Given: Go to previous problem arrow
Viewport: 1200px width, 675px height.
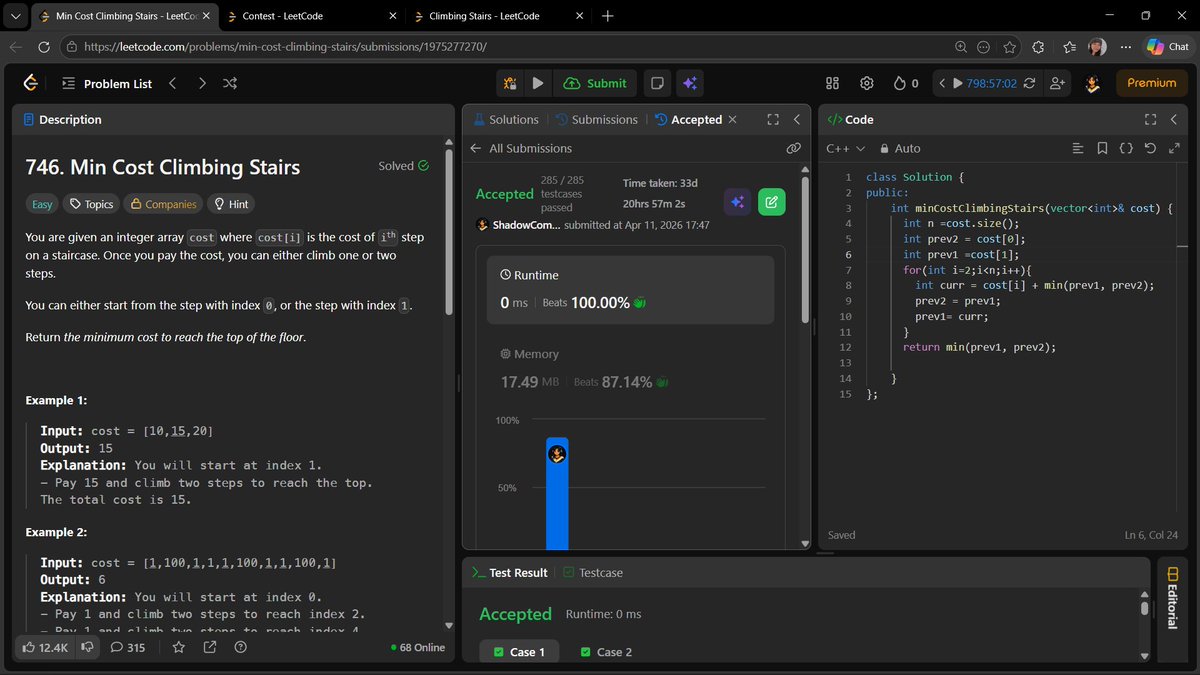Looking at the screenshot, I should [x=173, y=83].
